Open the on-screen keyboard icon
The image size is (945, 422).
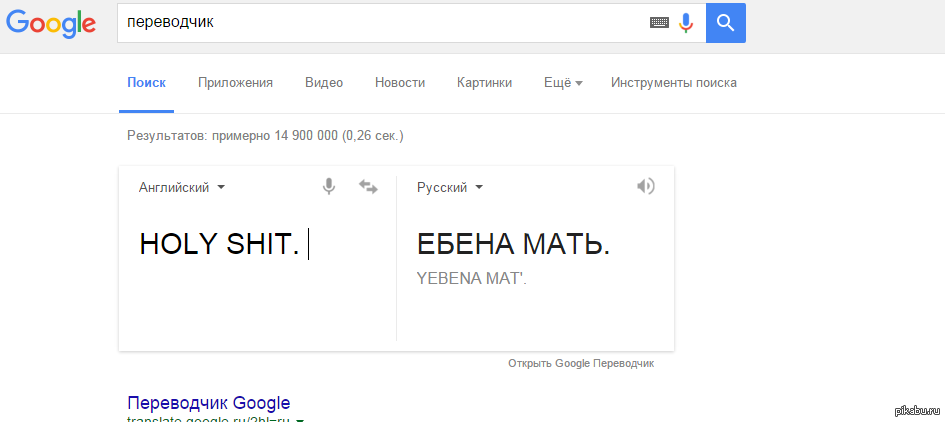[659, 22]
